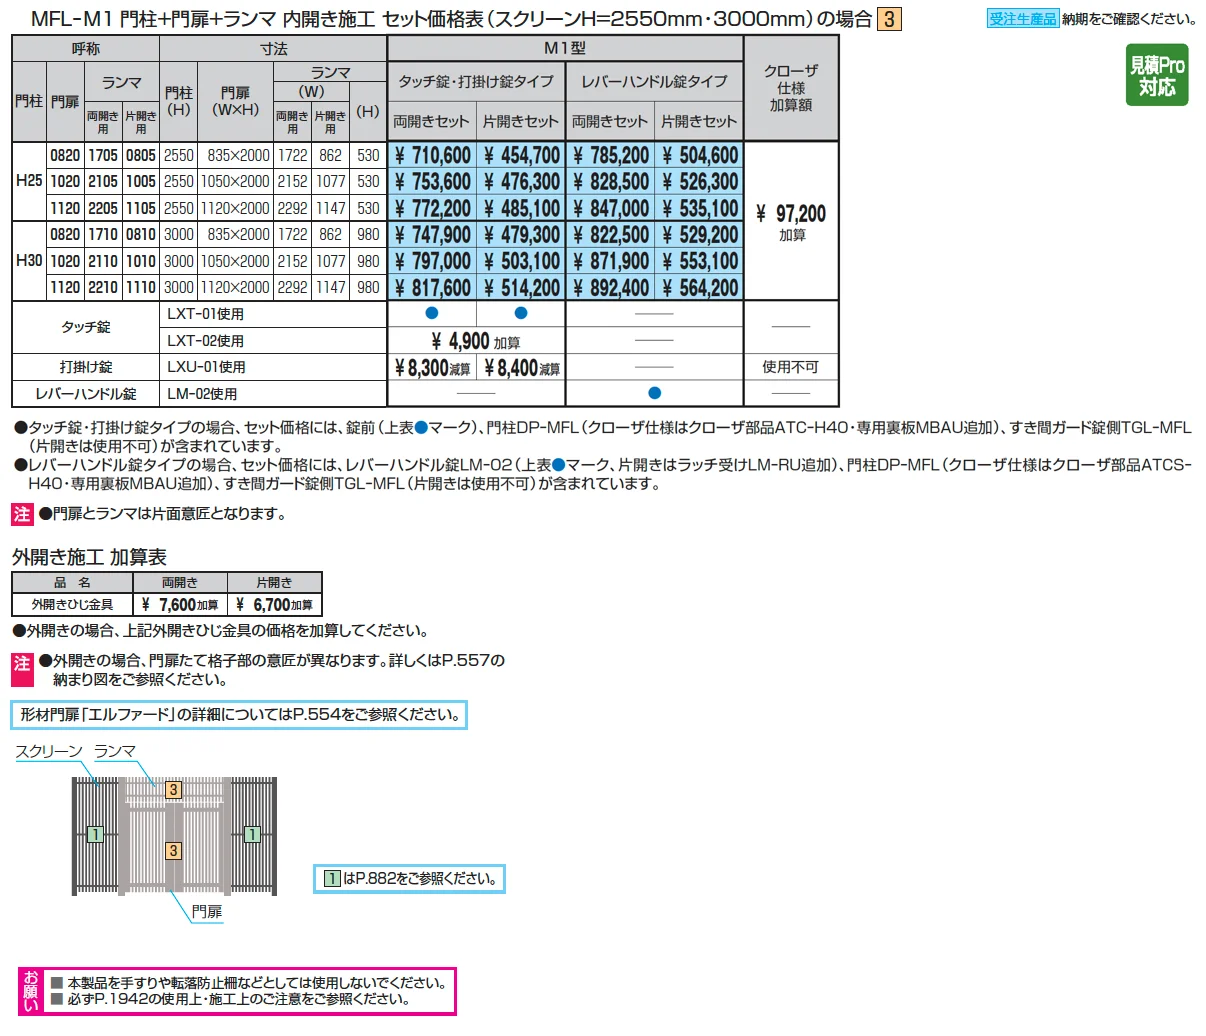The image size is (1206, 1036).
Task: Click the レバーハンドル錠 row header
Action: 86,394
